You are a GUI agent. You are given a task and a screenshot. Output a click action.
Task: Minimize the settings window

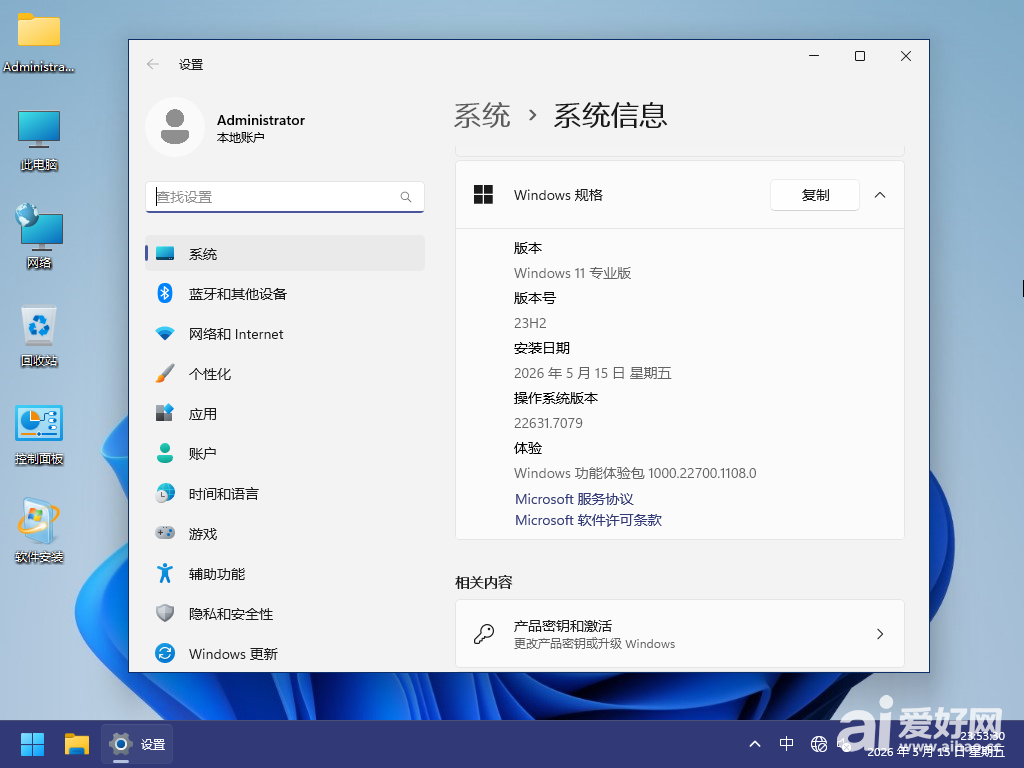(x=814, y=56)
